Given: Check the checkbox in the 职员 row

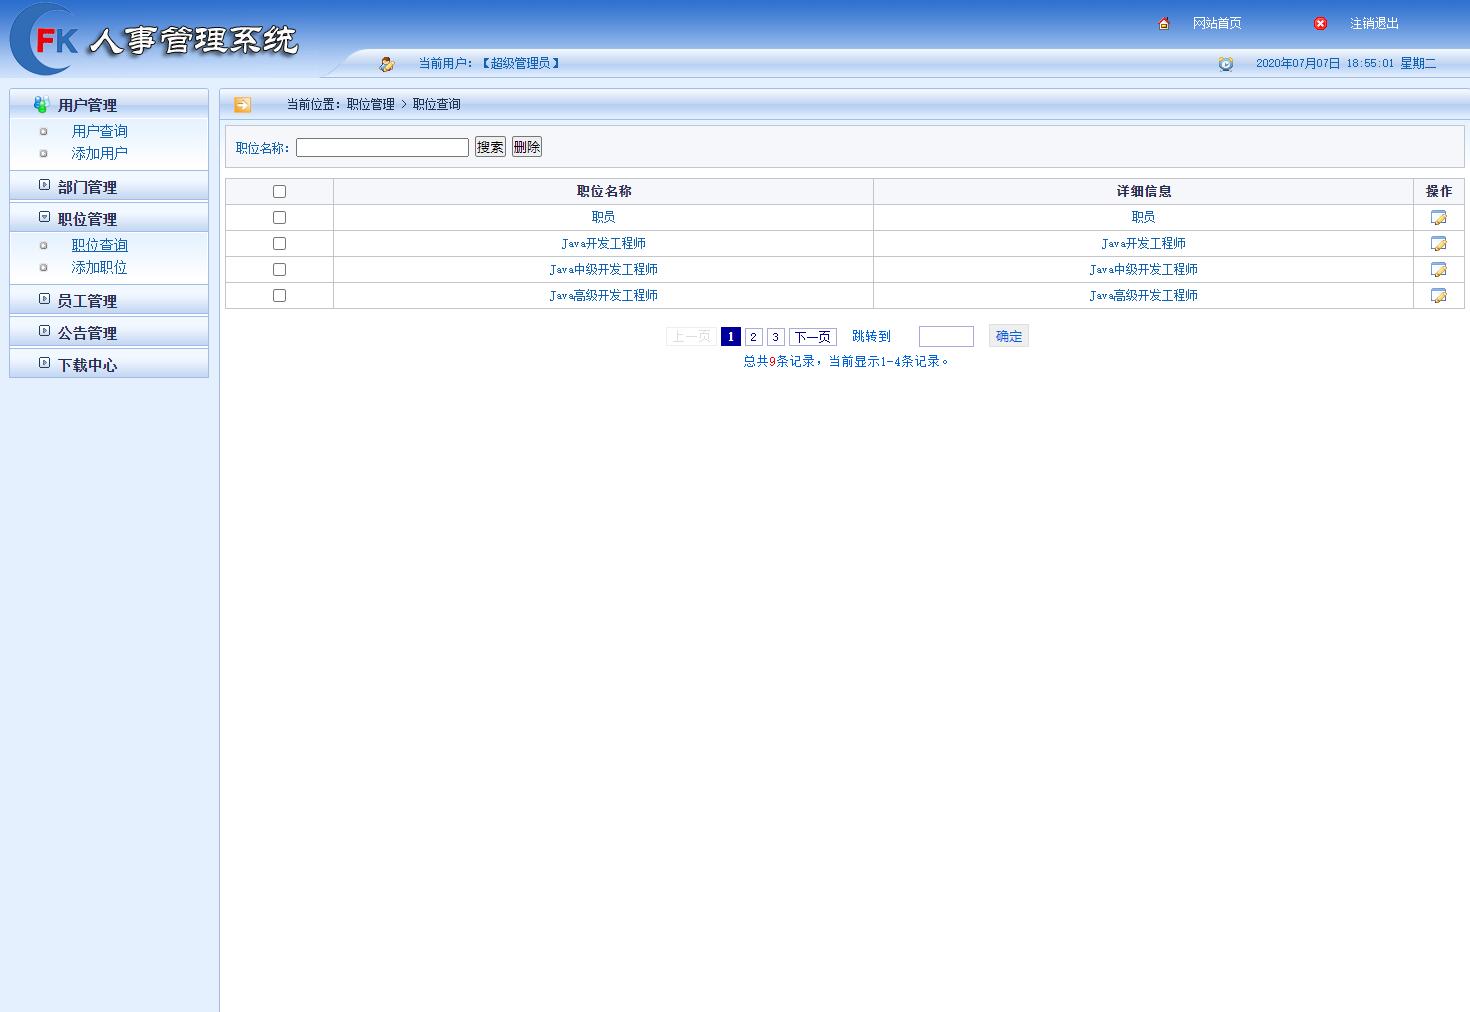Looking at the screenshot, I should pyautogui.click(x=279, y=217).
